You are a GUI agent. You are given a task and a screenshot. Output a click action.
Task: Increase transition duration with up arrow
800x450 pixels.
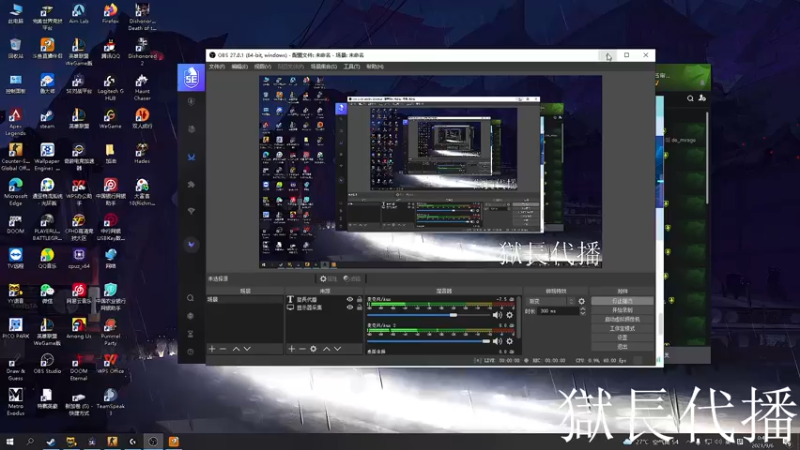pyautogui.click(x=583, y=309)
